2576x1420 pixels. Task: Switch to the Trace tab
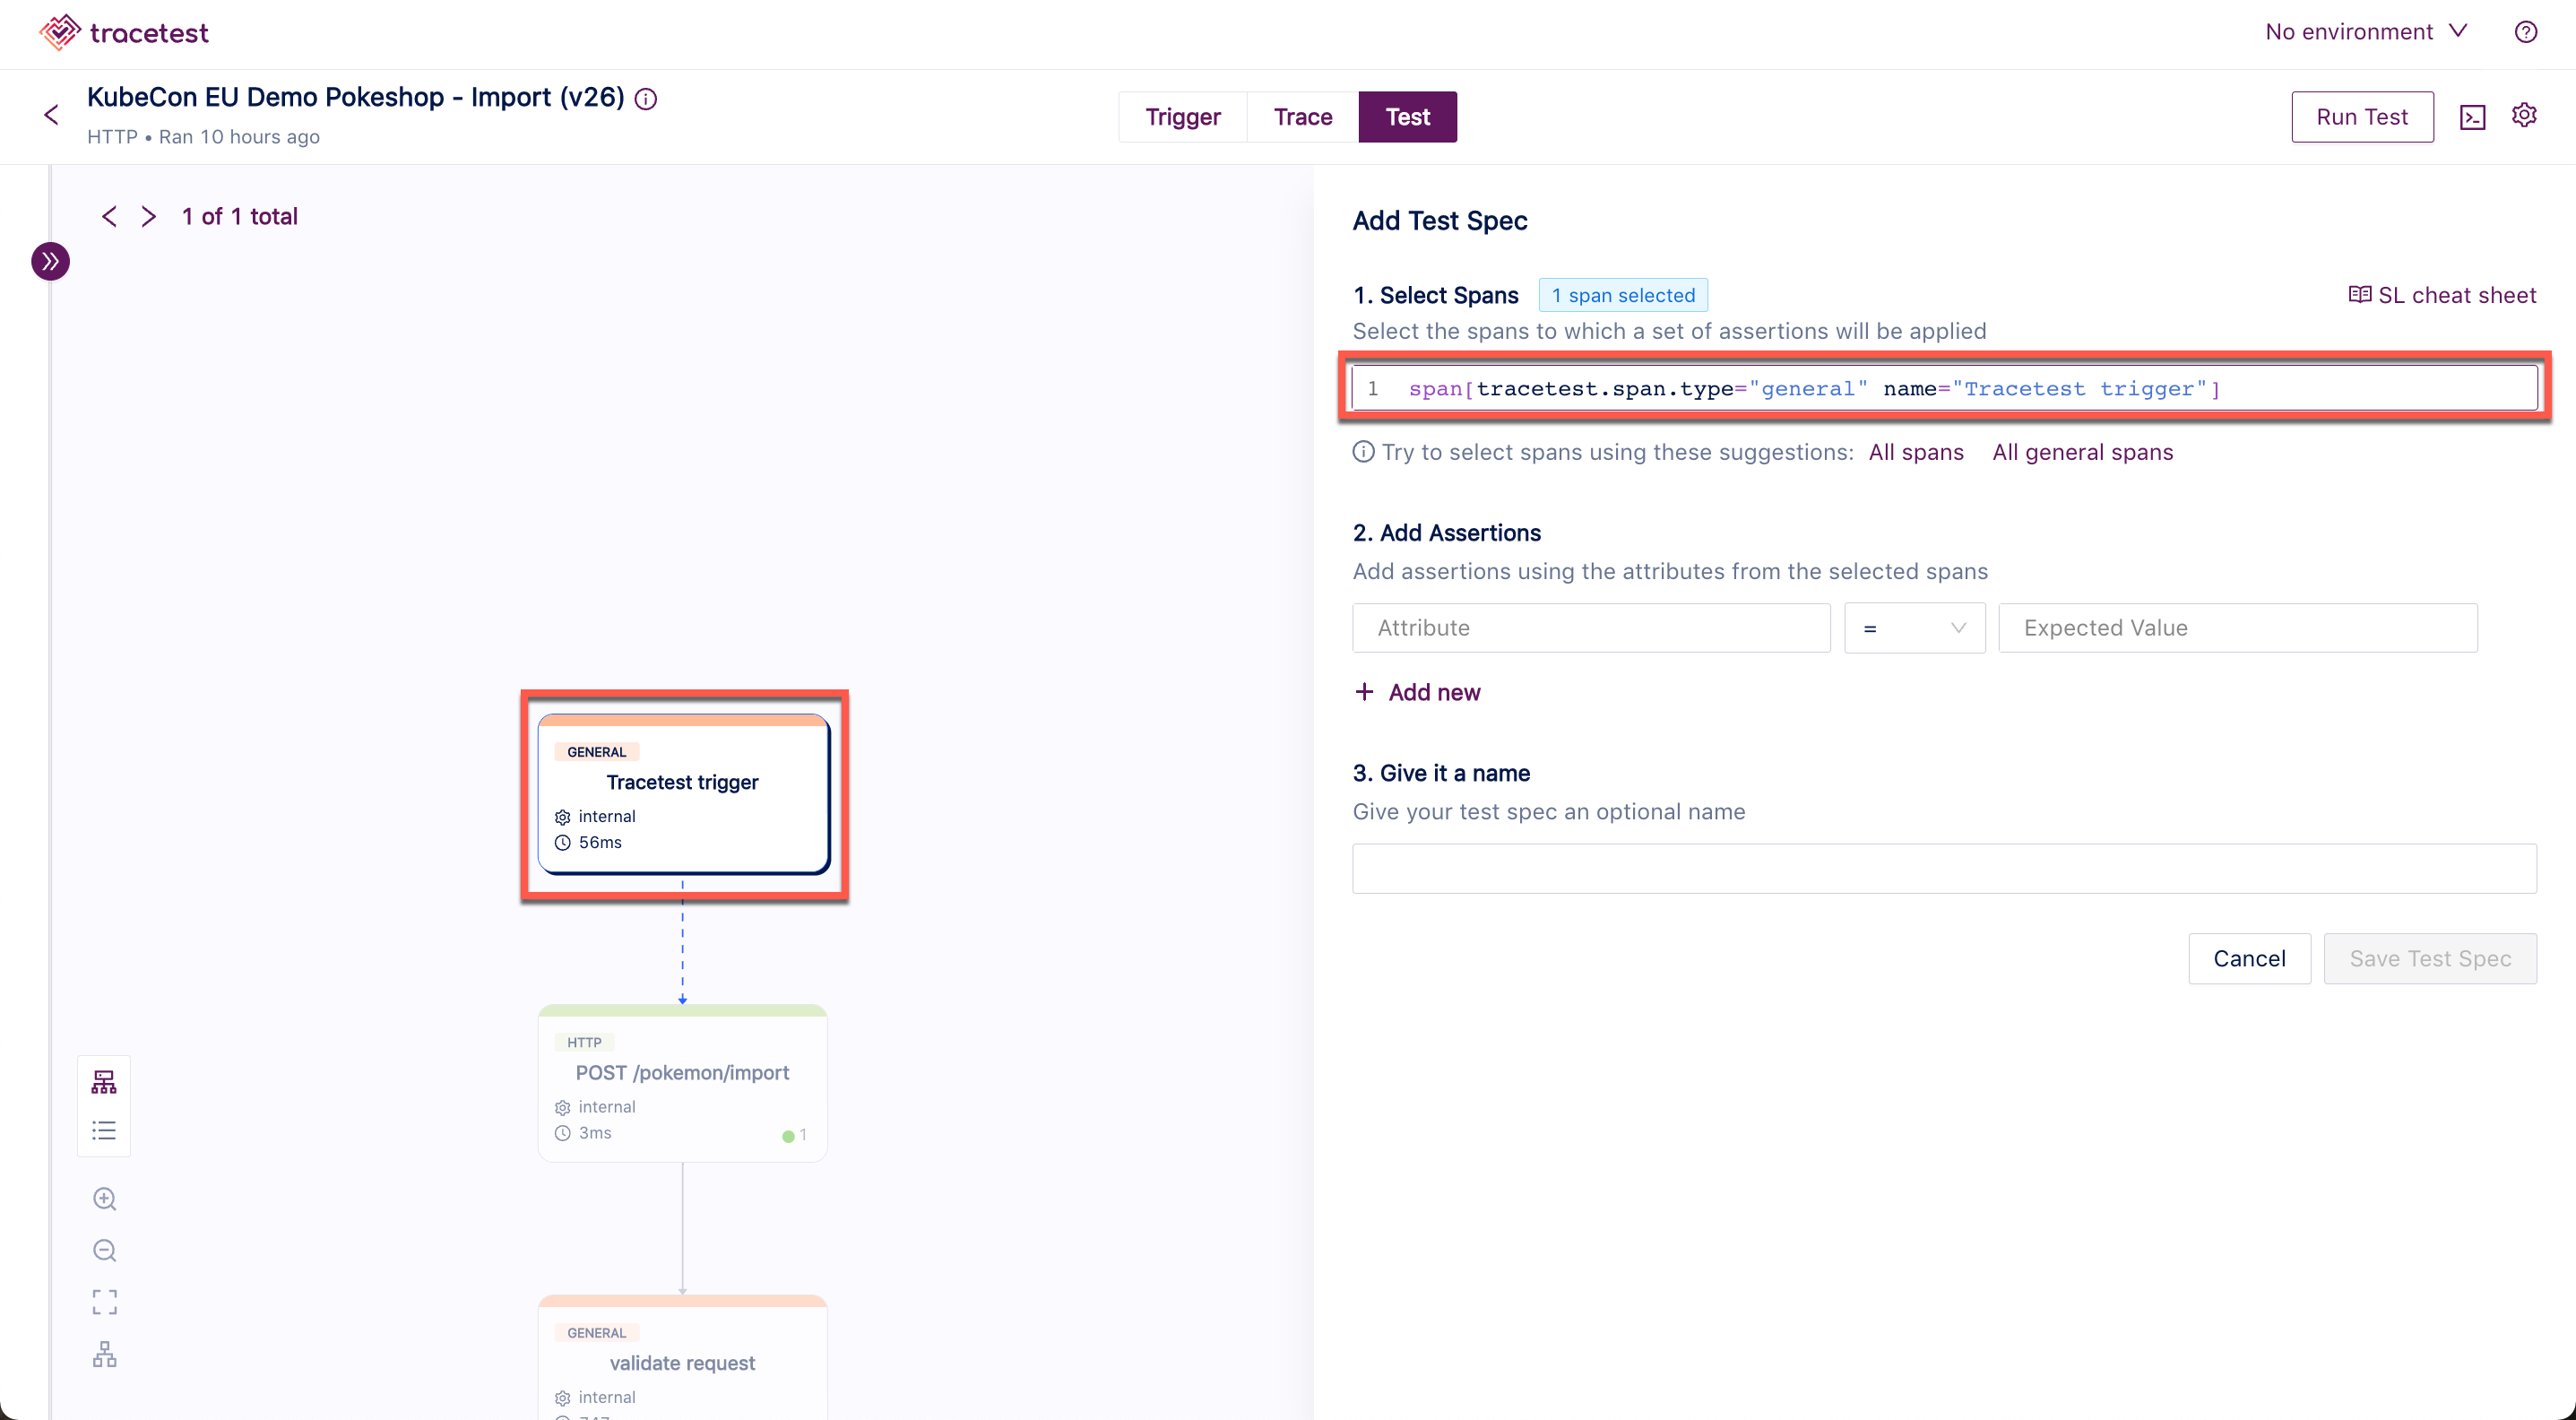1302,117
